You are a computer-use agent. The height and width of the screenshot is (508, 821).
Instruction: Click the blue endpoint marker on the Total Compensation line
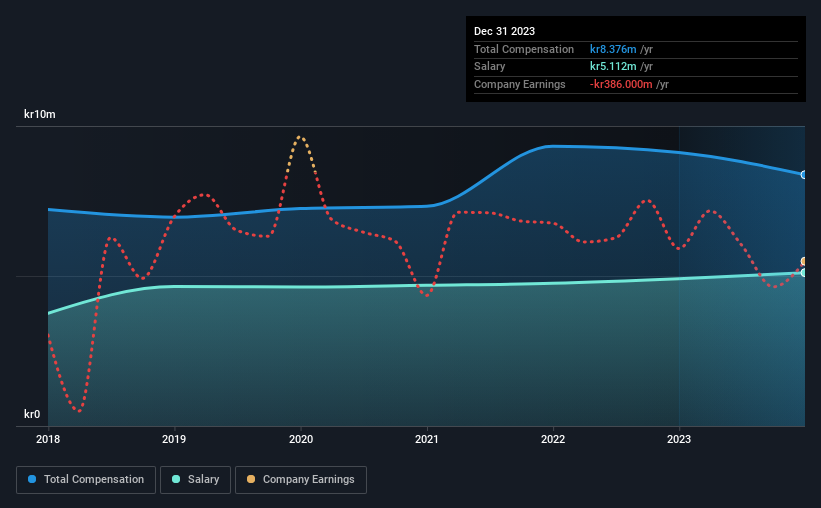tap(803, 175)
